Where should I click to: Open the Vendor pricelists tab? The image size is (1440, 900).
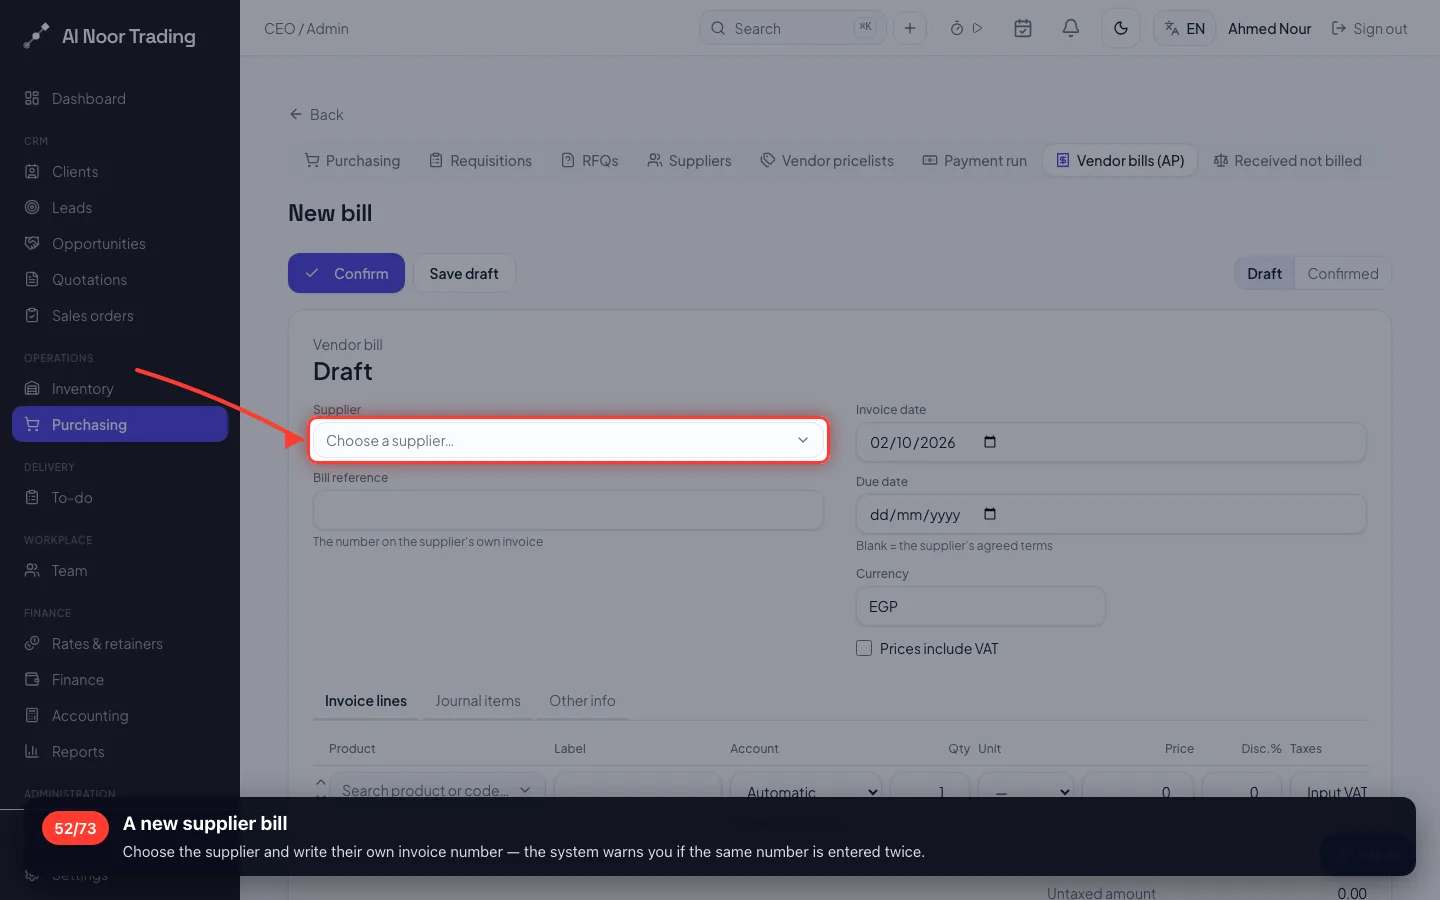pyautogui.click(x=827, y=161)
